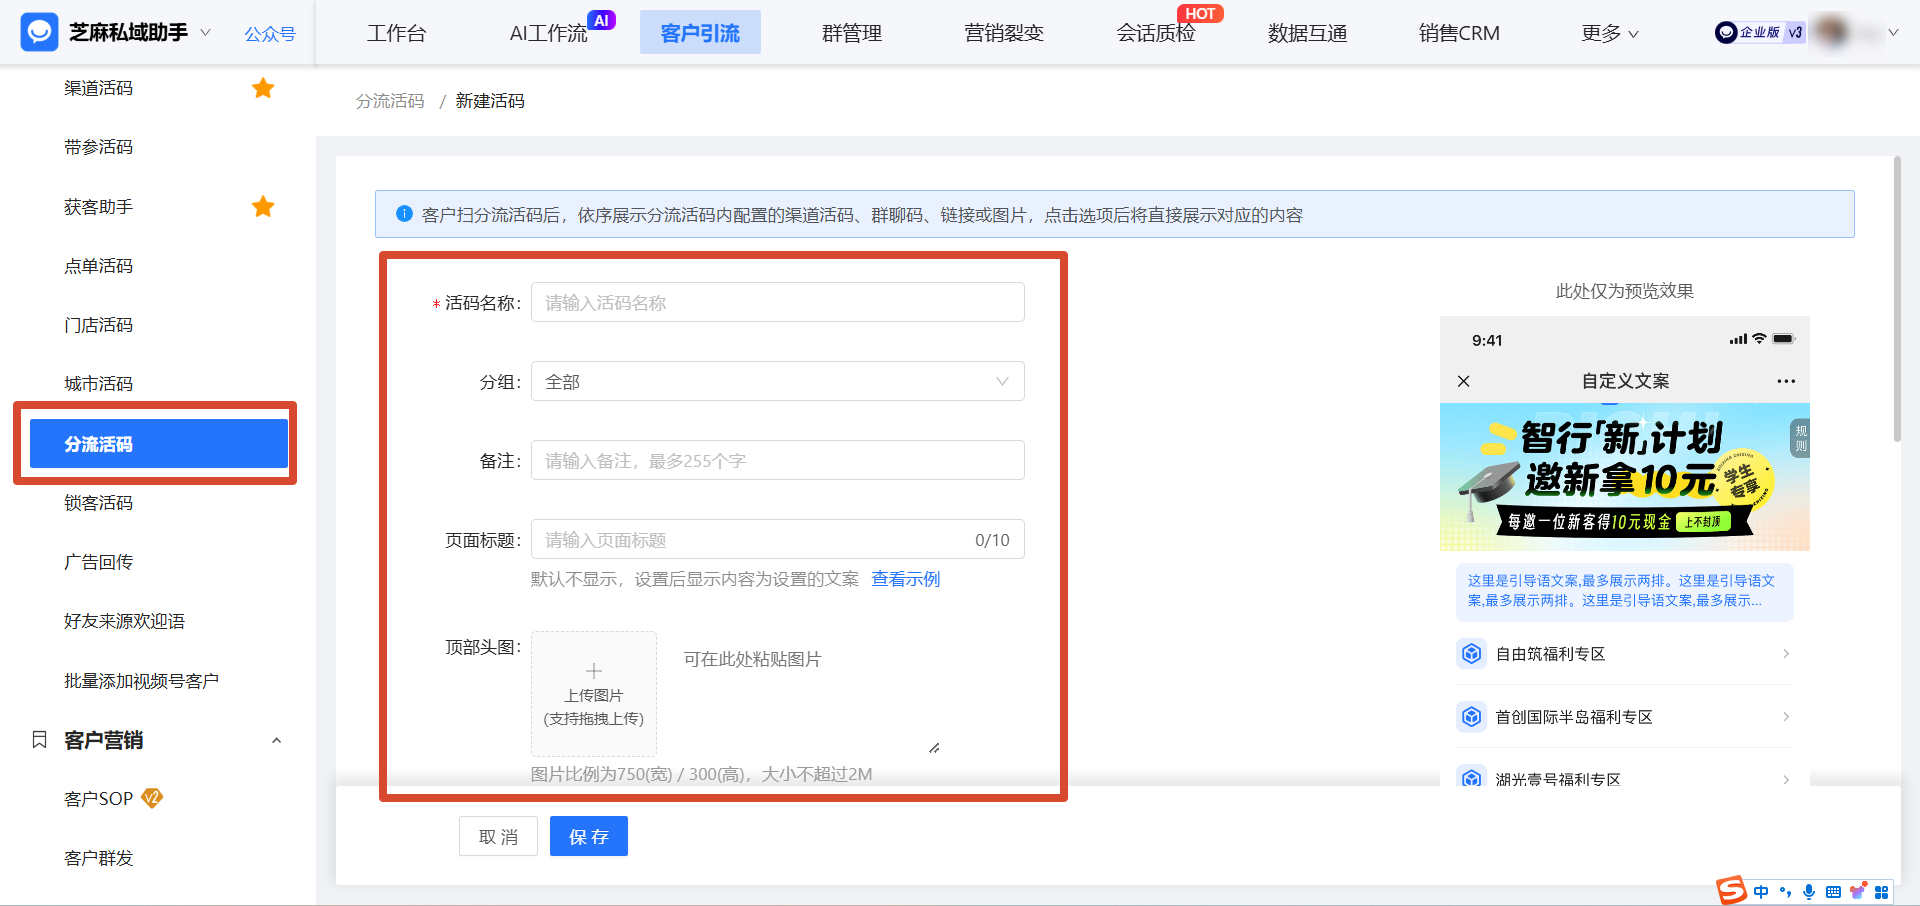Click the AI badge above AI工作流
Image resolution: width=1920 pixels, height=906 pixels.
(601, 20)
